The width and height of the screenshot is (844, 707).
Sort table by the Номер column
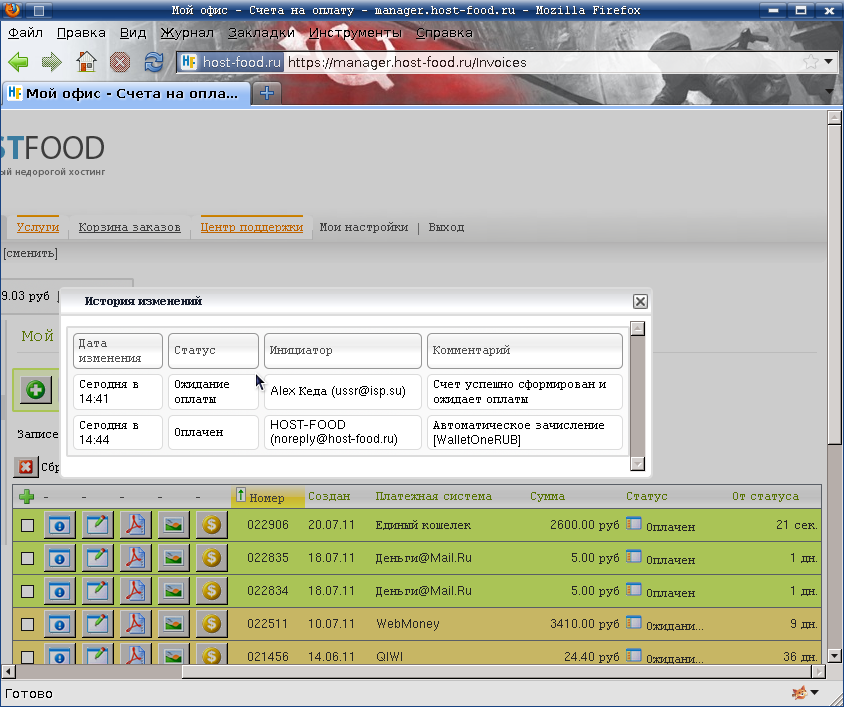point(266,497)
